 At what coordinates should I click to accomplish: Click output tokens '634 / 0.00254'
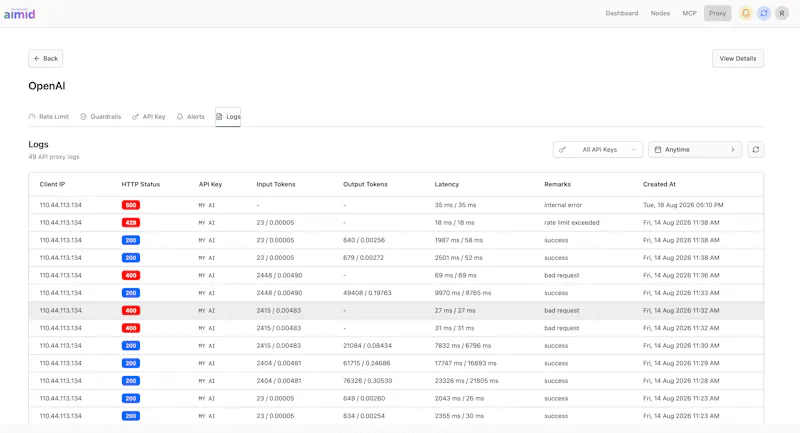tap(364, 416)
